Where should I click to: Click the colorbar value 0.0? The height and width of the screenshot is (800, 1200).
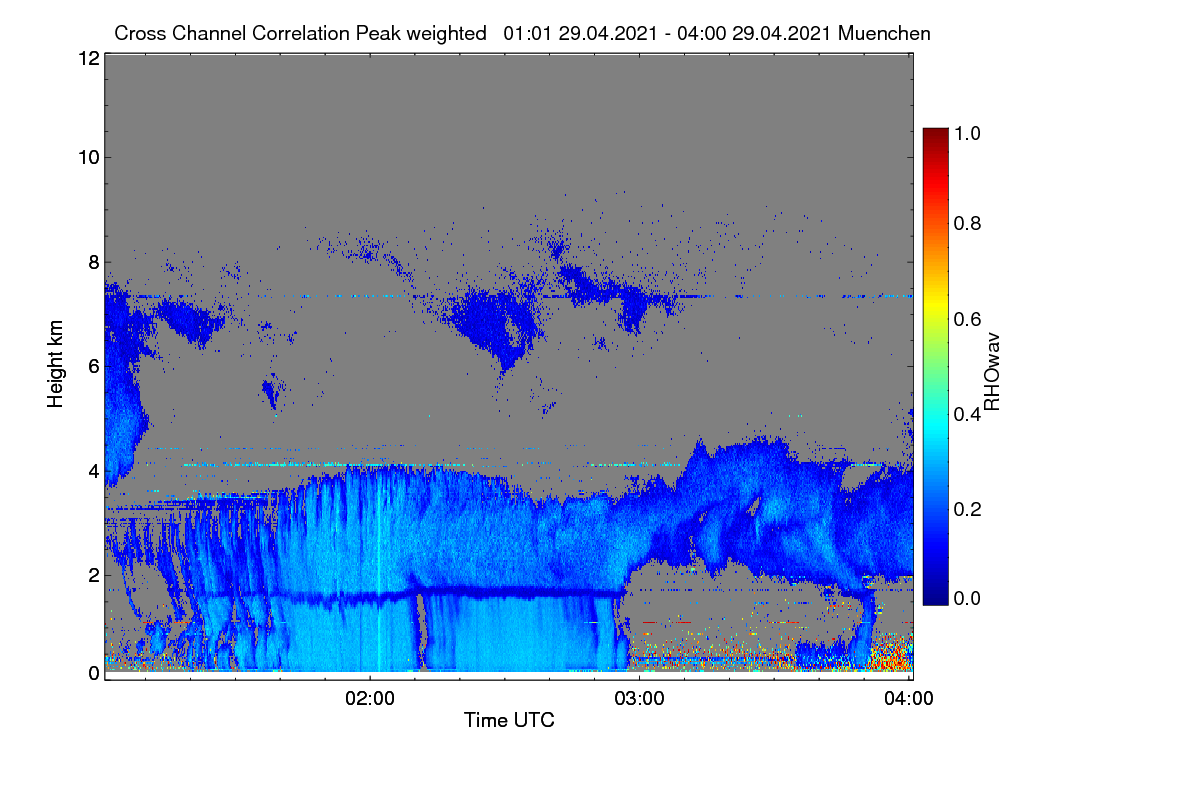click(969, 598)
